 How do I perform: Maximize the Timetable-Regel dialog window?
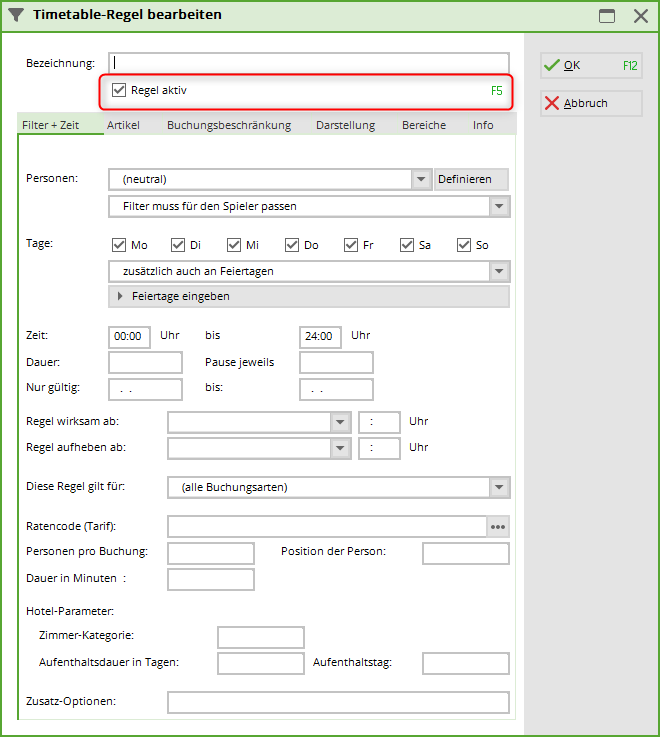(606, 15)
